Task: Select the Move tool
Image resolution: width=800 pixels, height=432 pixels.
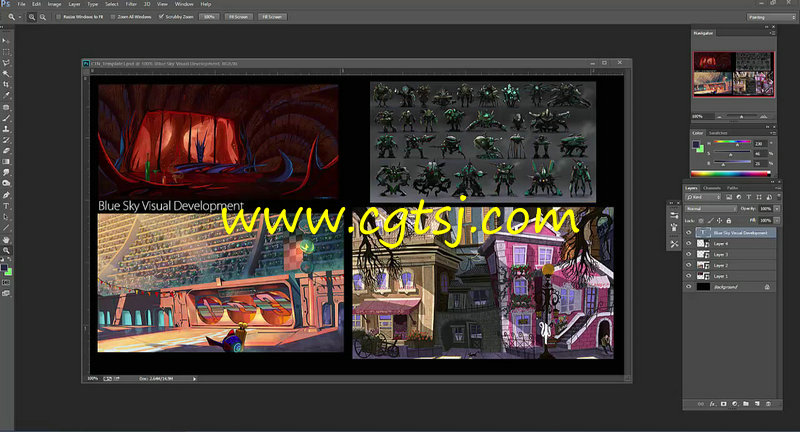Action: pos(6,41)
